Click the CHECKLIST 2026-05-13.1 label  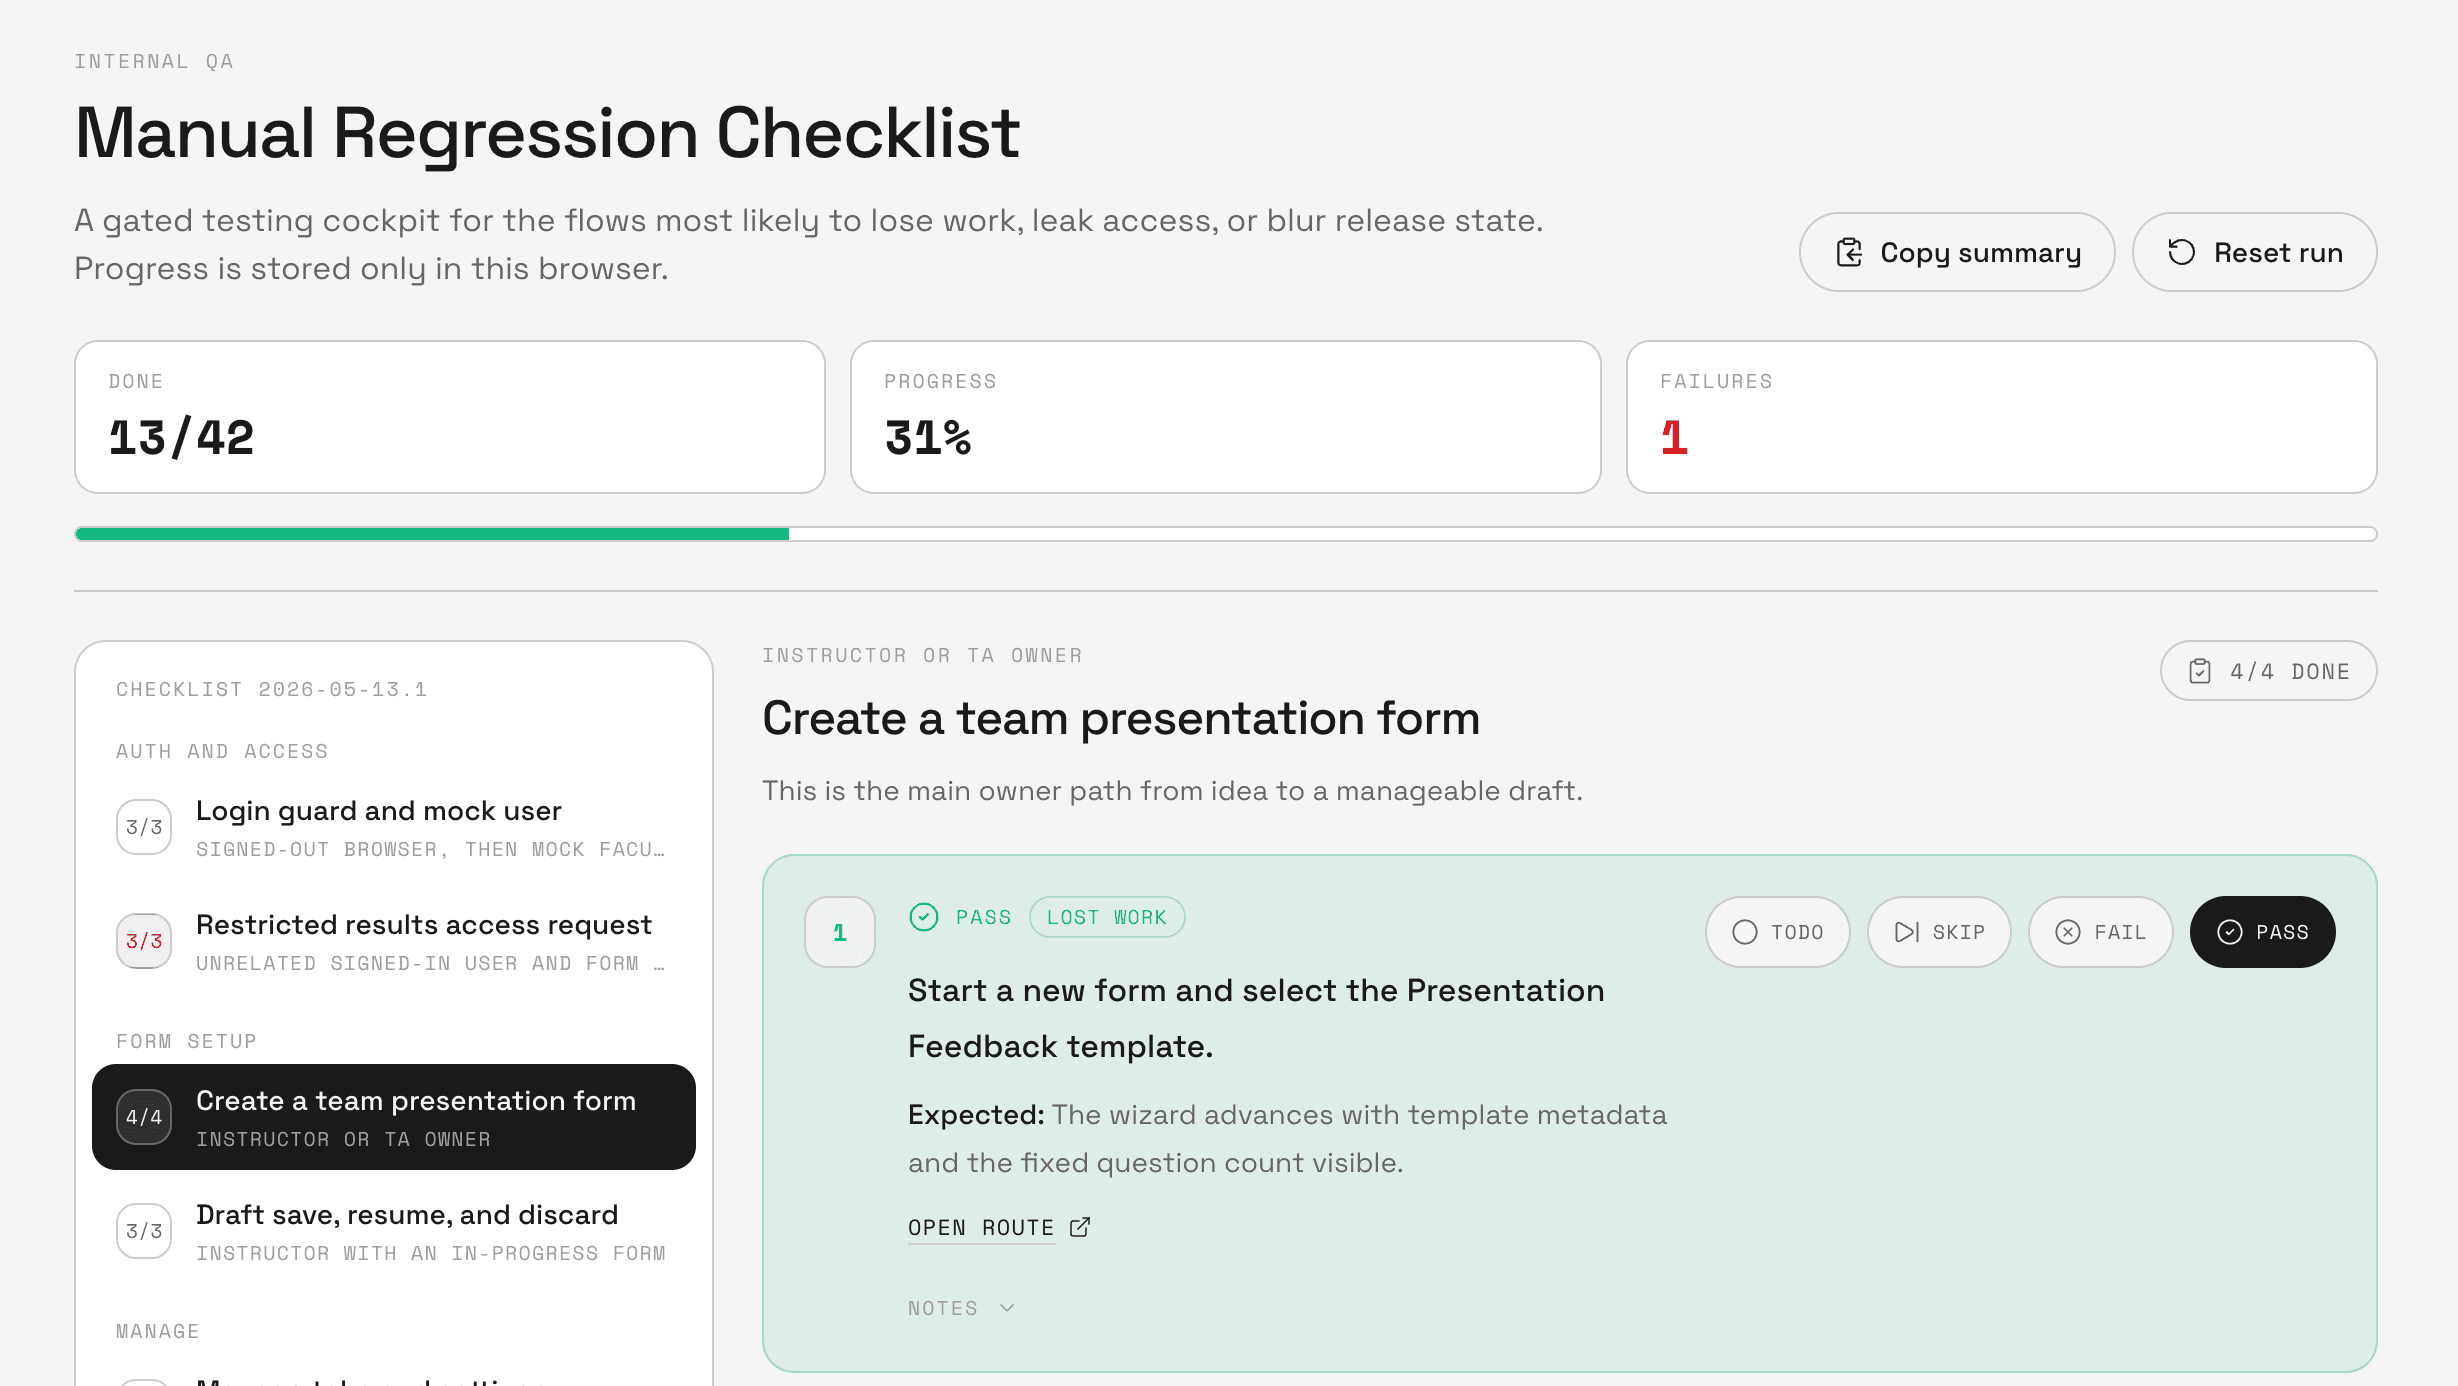272,689
